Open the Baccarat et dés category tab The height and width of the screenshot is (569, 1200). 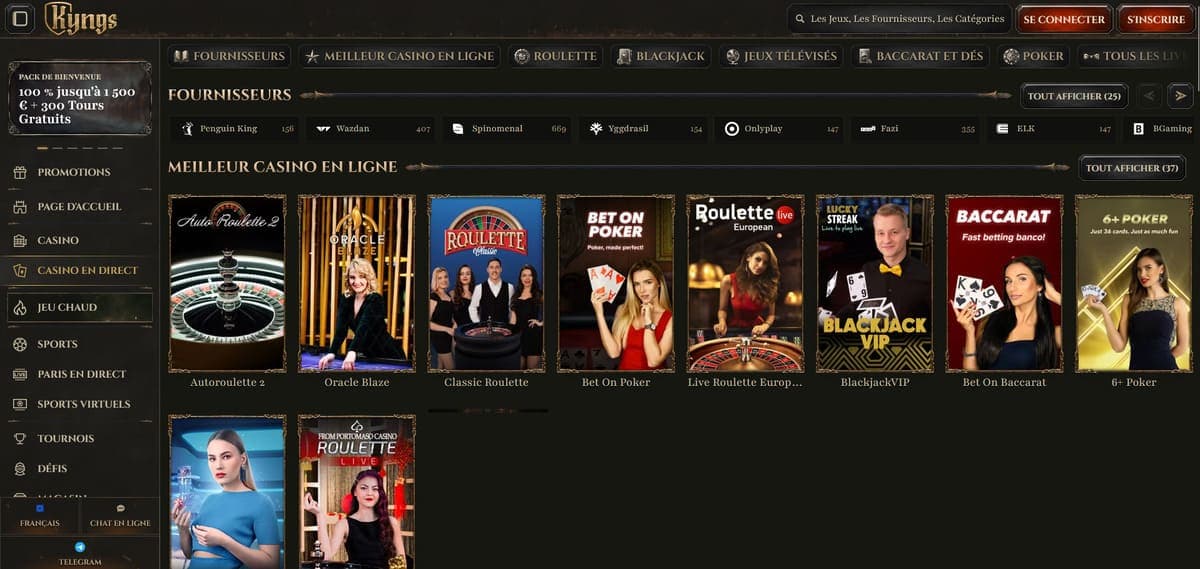coord(920,56)
